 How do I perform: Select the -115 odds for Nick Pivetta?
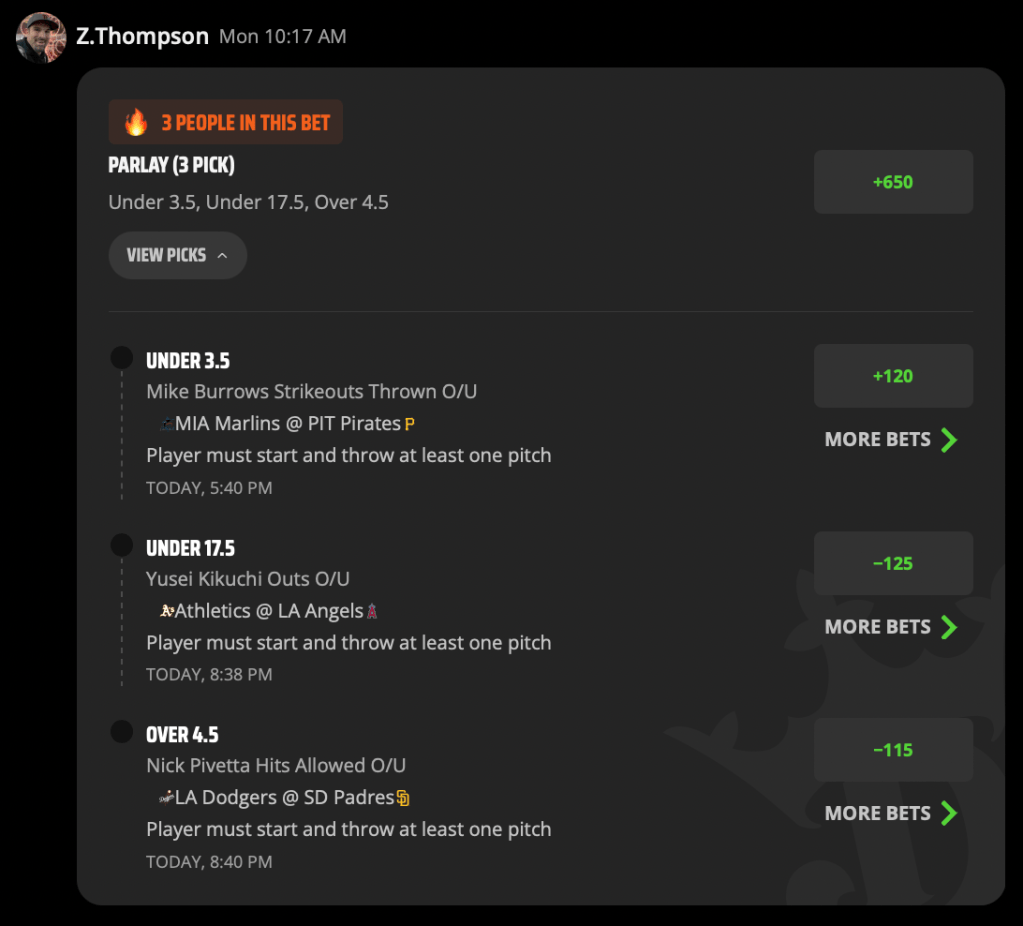[893, 750]
